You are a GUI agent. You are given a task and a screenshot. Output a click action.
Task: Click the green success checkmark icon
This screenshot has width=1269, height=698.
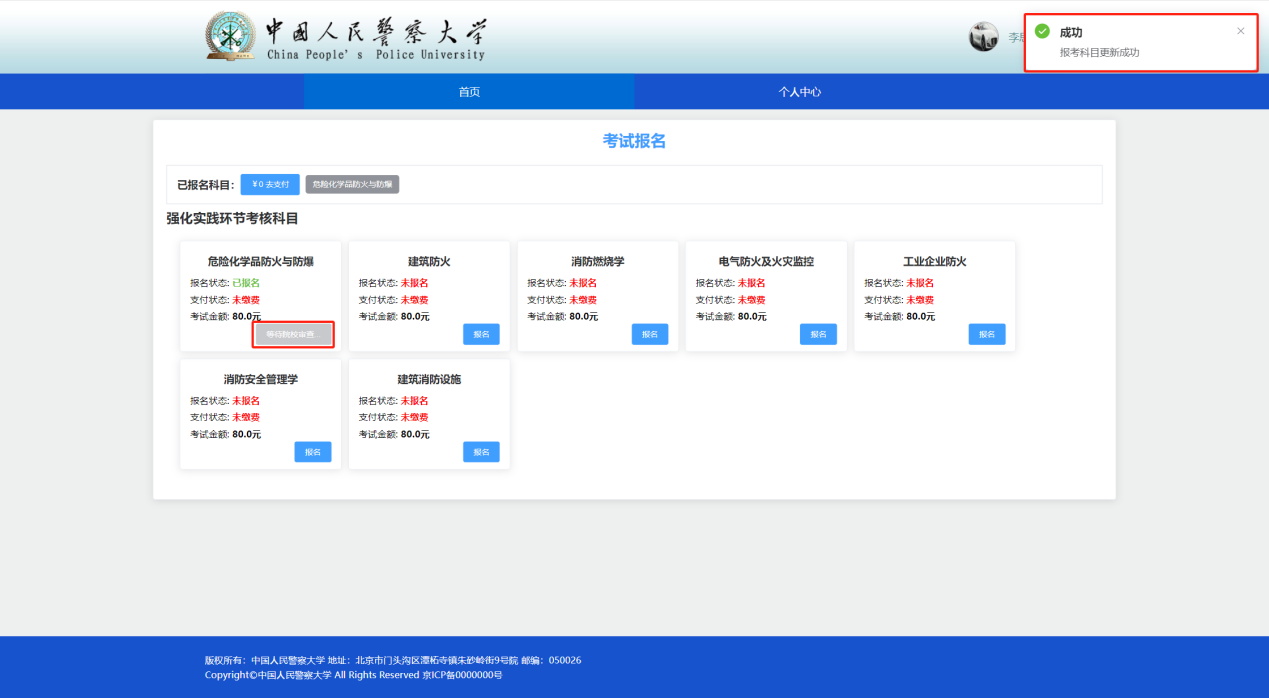pyautogui.click(x=1043, y=32)
